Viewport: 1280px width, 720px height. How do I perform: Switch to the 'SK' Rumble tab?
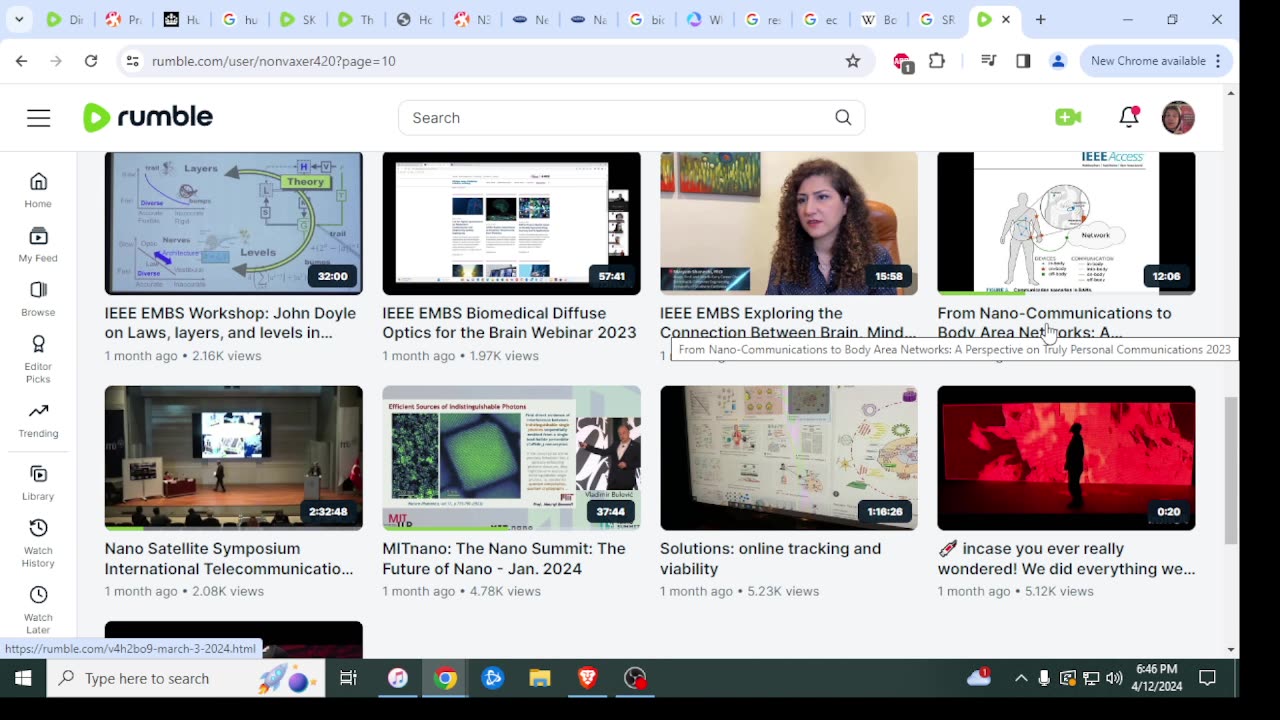tap(297, 19)
